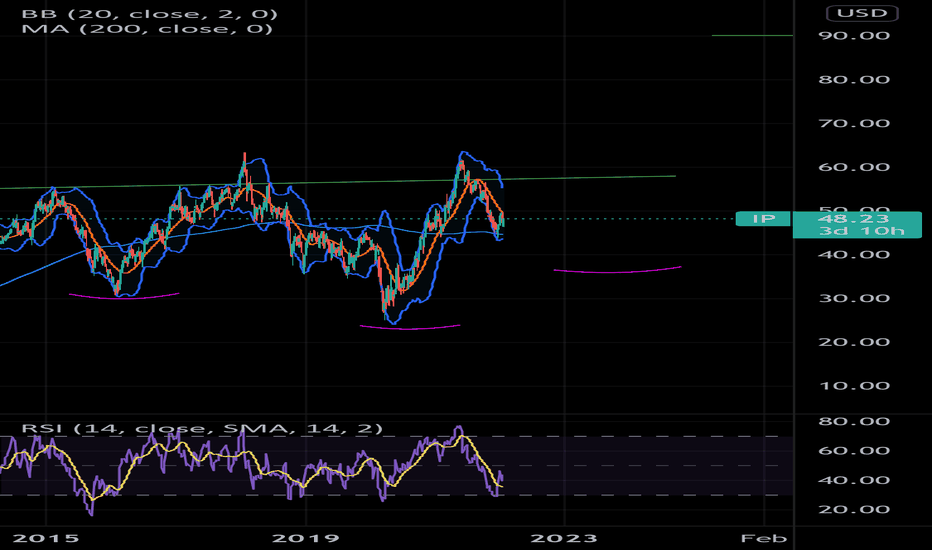932x550 pixels.
Task: Select the BB (20, close, 2, 0) indicator label
Action: (150, 13)
